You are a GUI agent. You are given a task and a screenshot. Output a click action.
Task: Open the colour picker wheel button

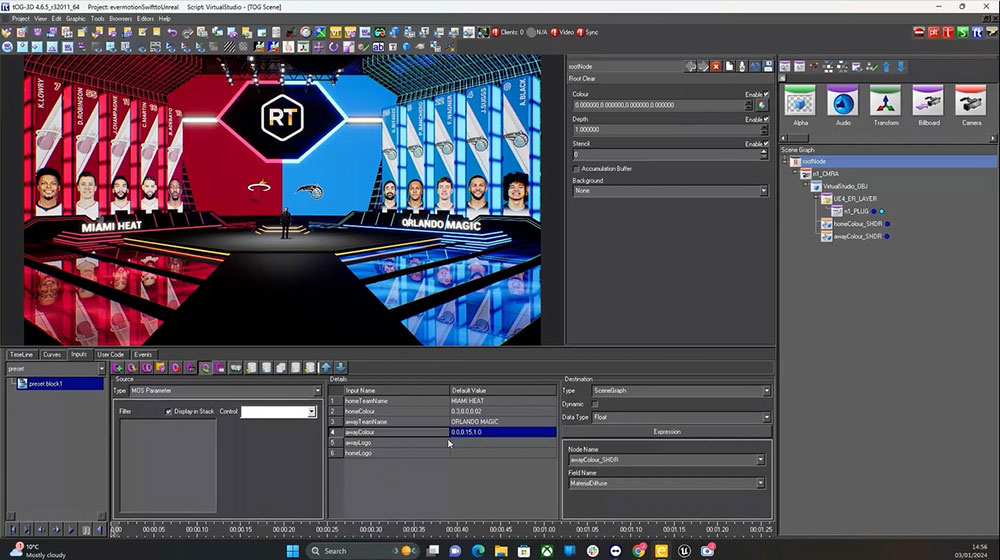[x=761, y=105]
